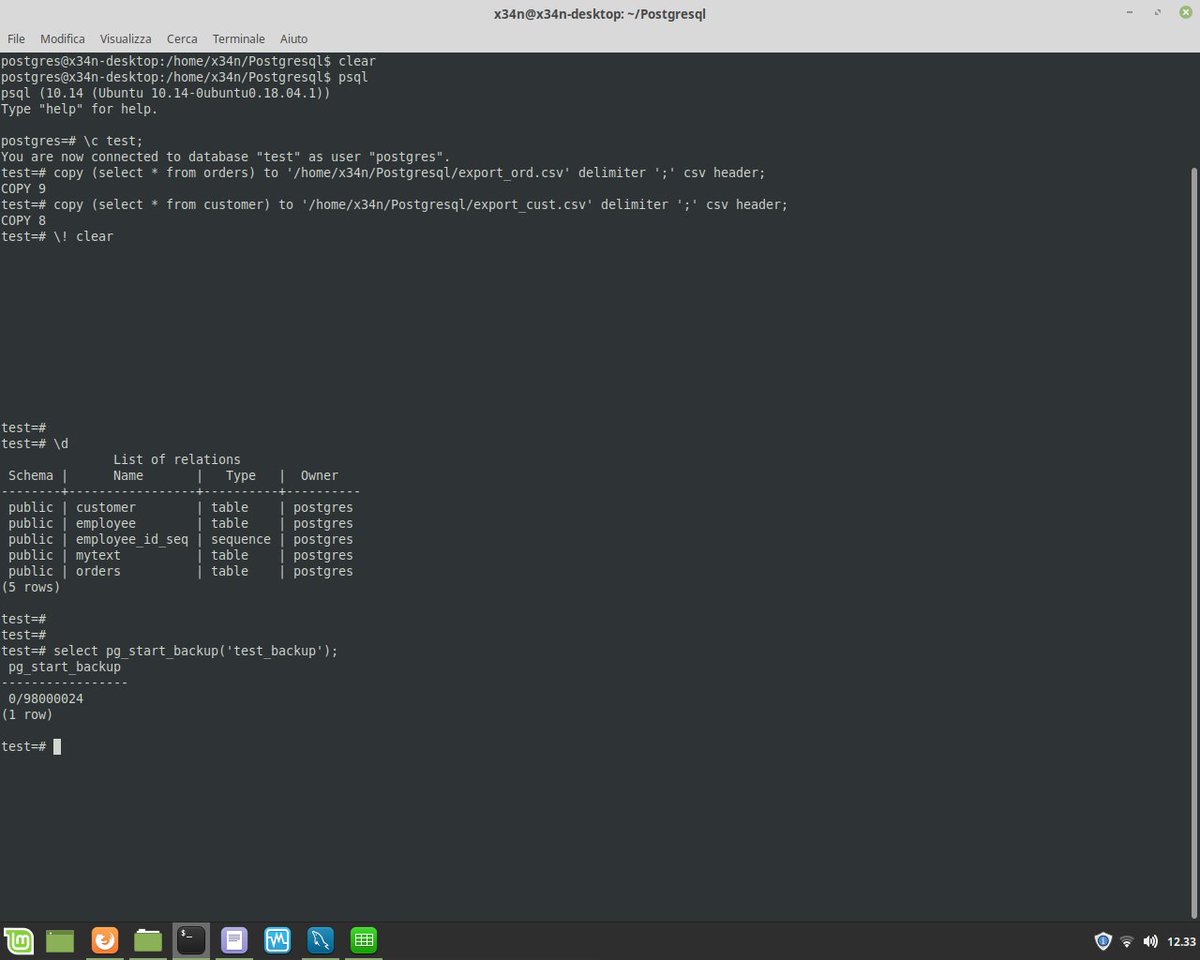Viewport: 1200px width, 960px height.
Task: Click the 'COPY 8' output line
Action: [x=24, y=220]
